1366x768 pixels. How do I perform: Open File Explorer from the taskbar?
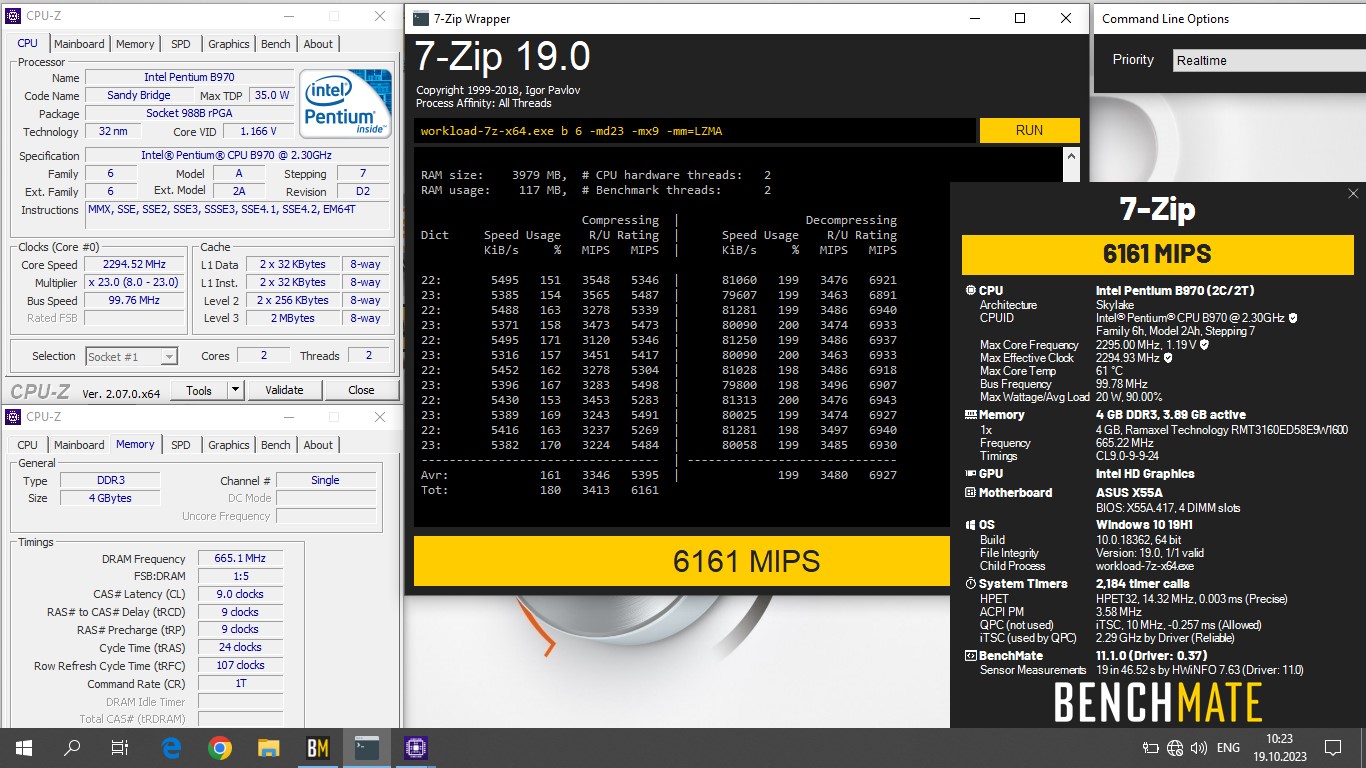tap(268, 747)
